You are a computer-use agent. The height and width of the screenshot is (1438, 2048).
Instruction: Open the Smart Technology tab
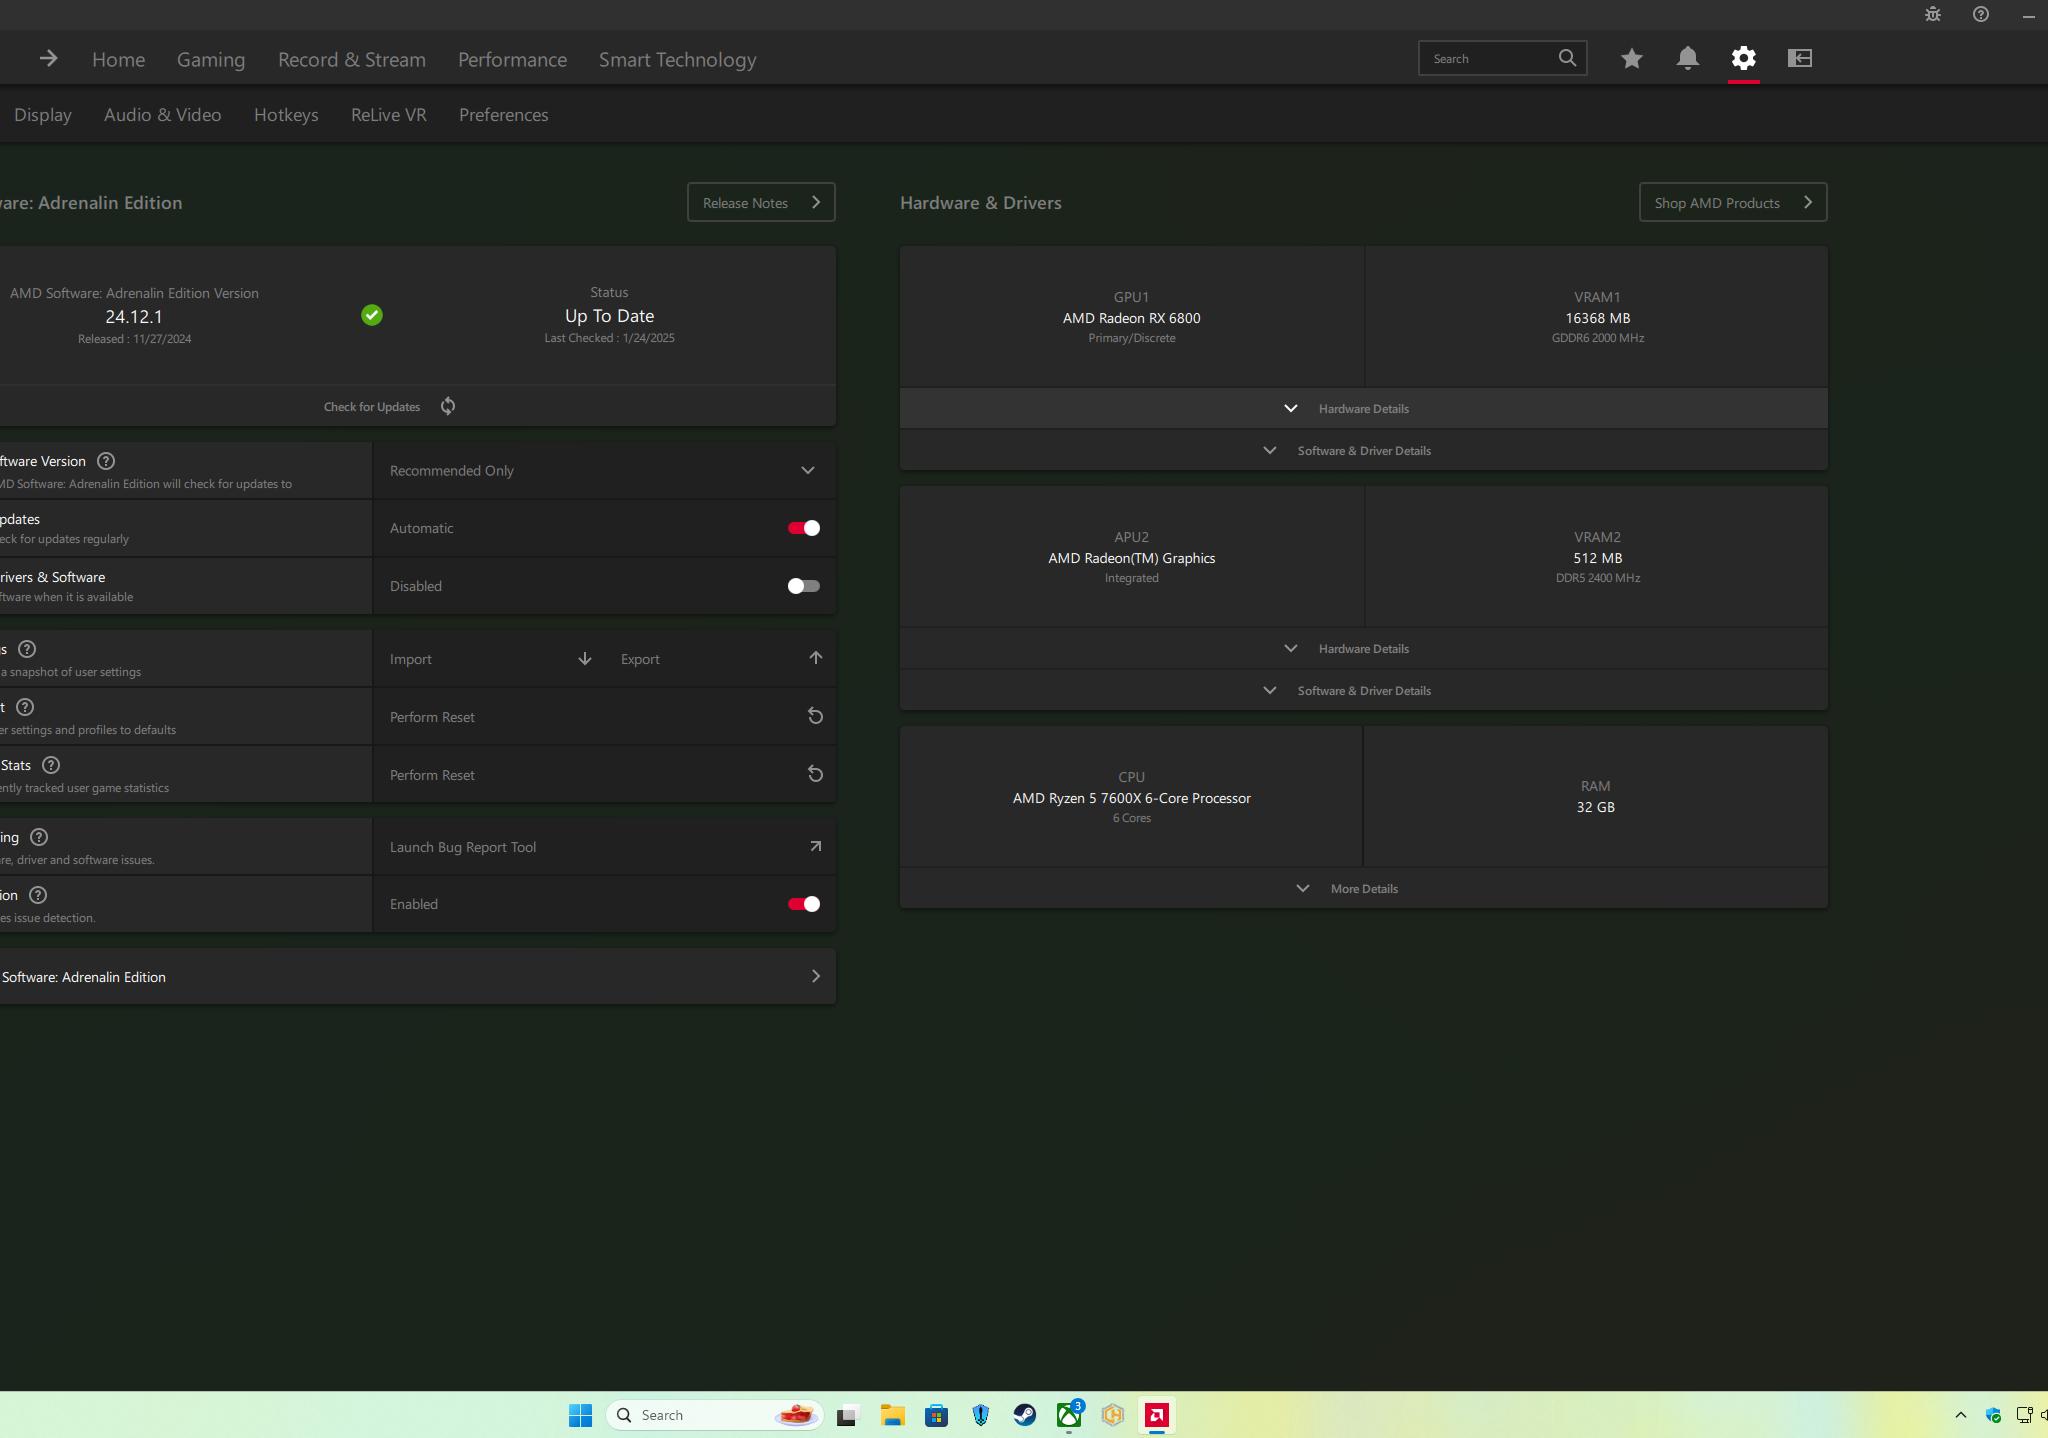coord(678,60)
